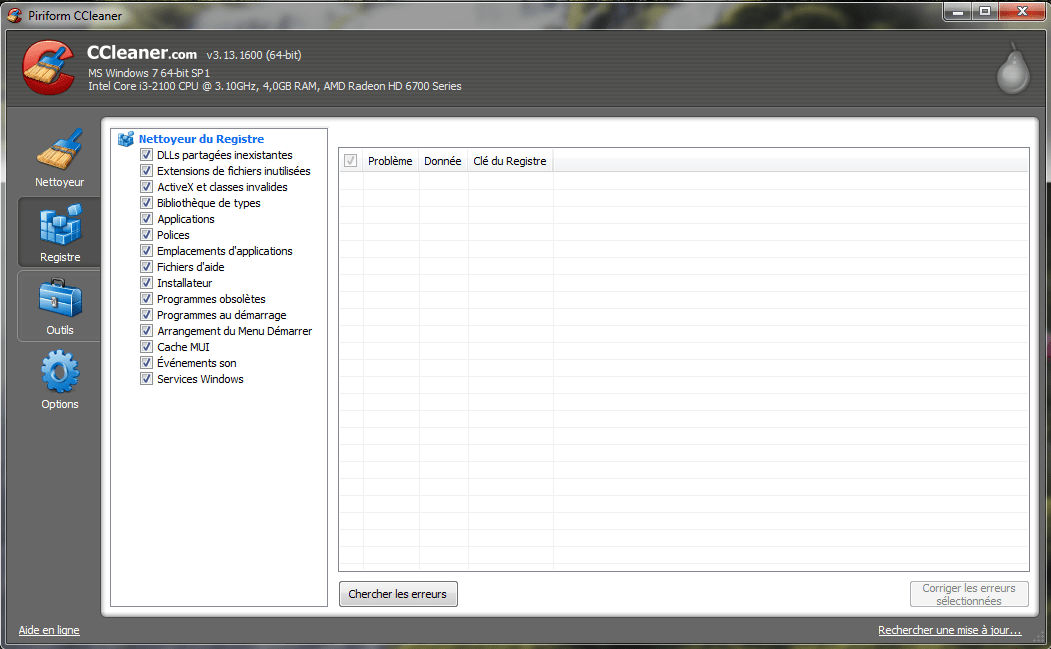Open the Aide en ligne link
Screen dimensions: 1051x649
[x=48, y=630]
